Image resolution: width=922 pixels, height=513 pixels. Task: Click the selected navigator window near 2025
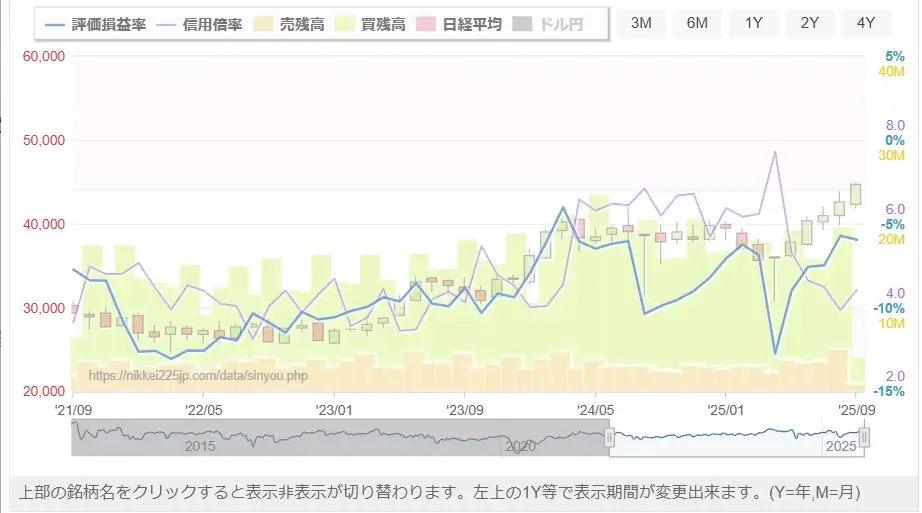click(x=841, y=446)
